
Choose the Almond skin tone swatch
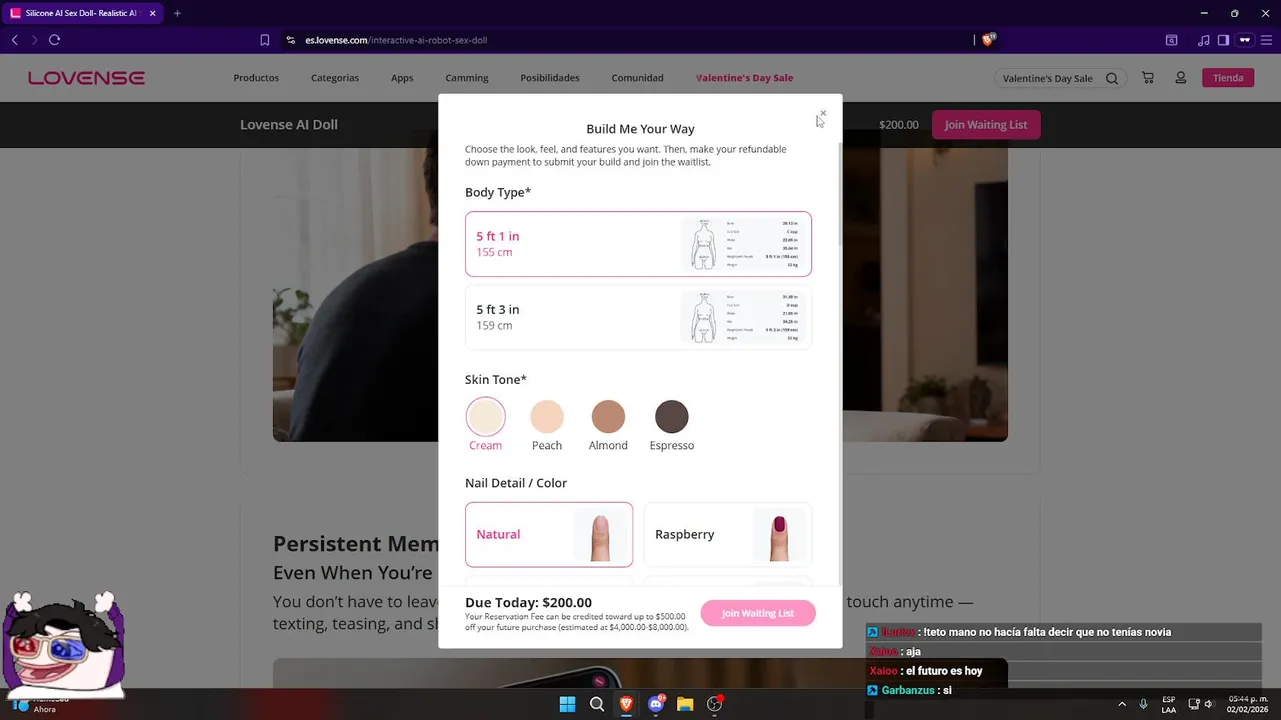[x=608, y=417]
